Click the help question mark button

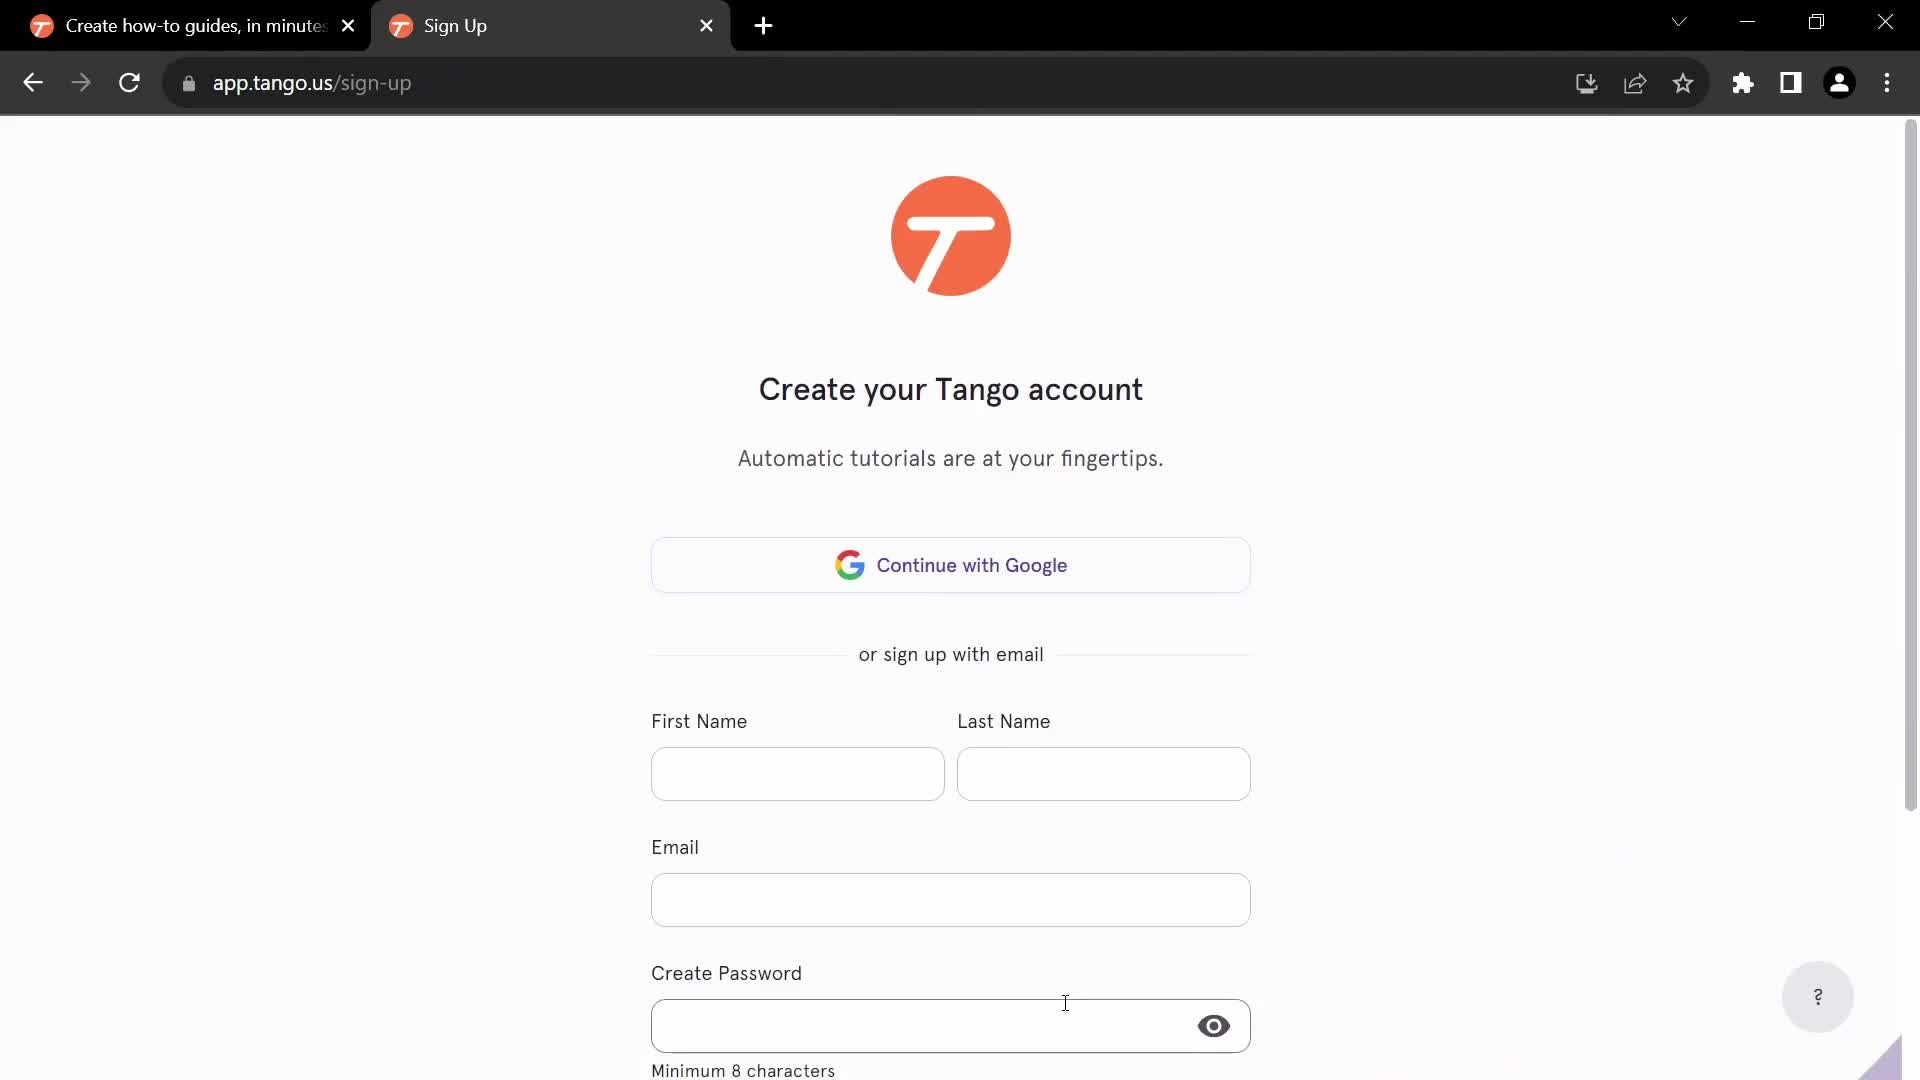click(1817, 997)
